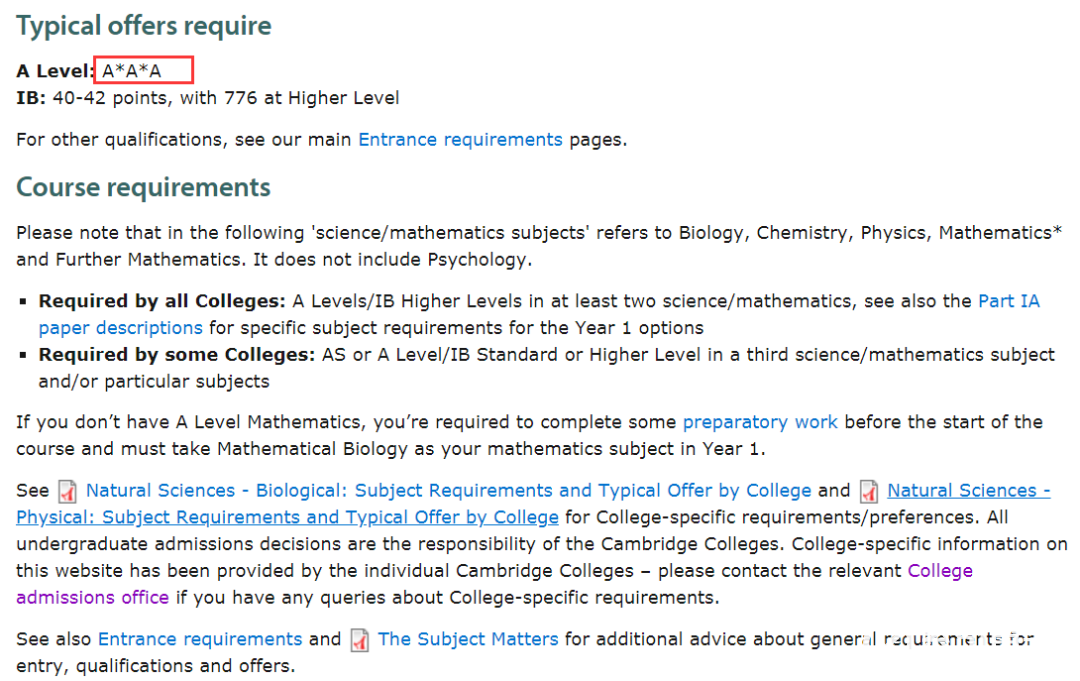Open Natural Sciences - Biological requirements link
Image resolution: width=1080 pixels, height=681 pixels.
pyautogui.click(x=448, y=490)
